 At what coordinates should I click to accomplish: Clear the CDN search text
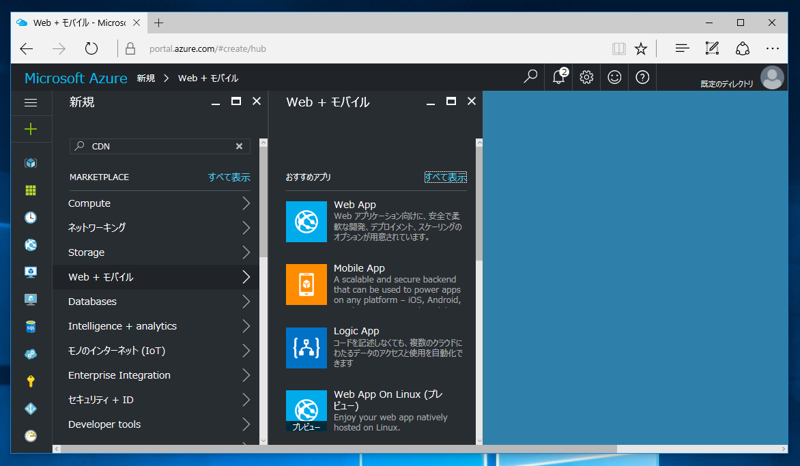(239, 146)
